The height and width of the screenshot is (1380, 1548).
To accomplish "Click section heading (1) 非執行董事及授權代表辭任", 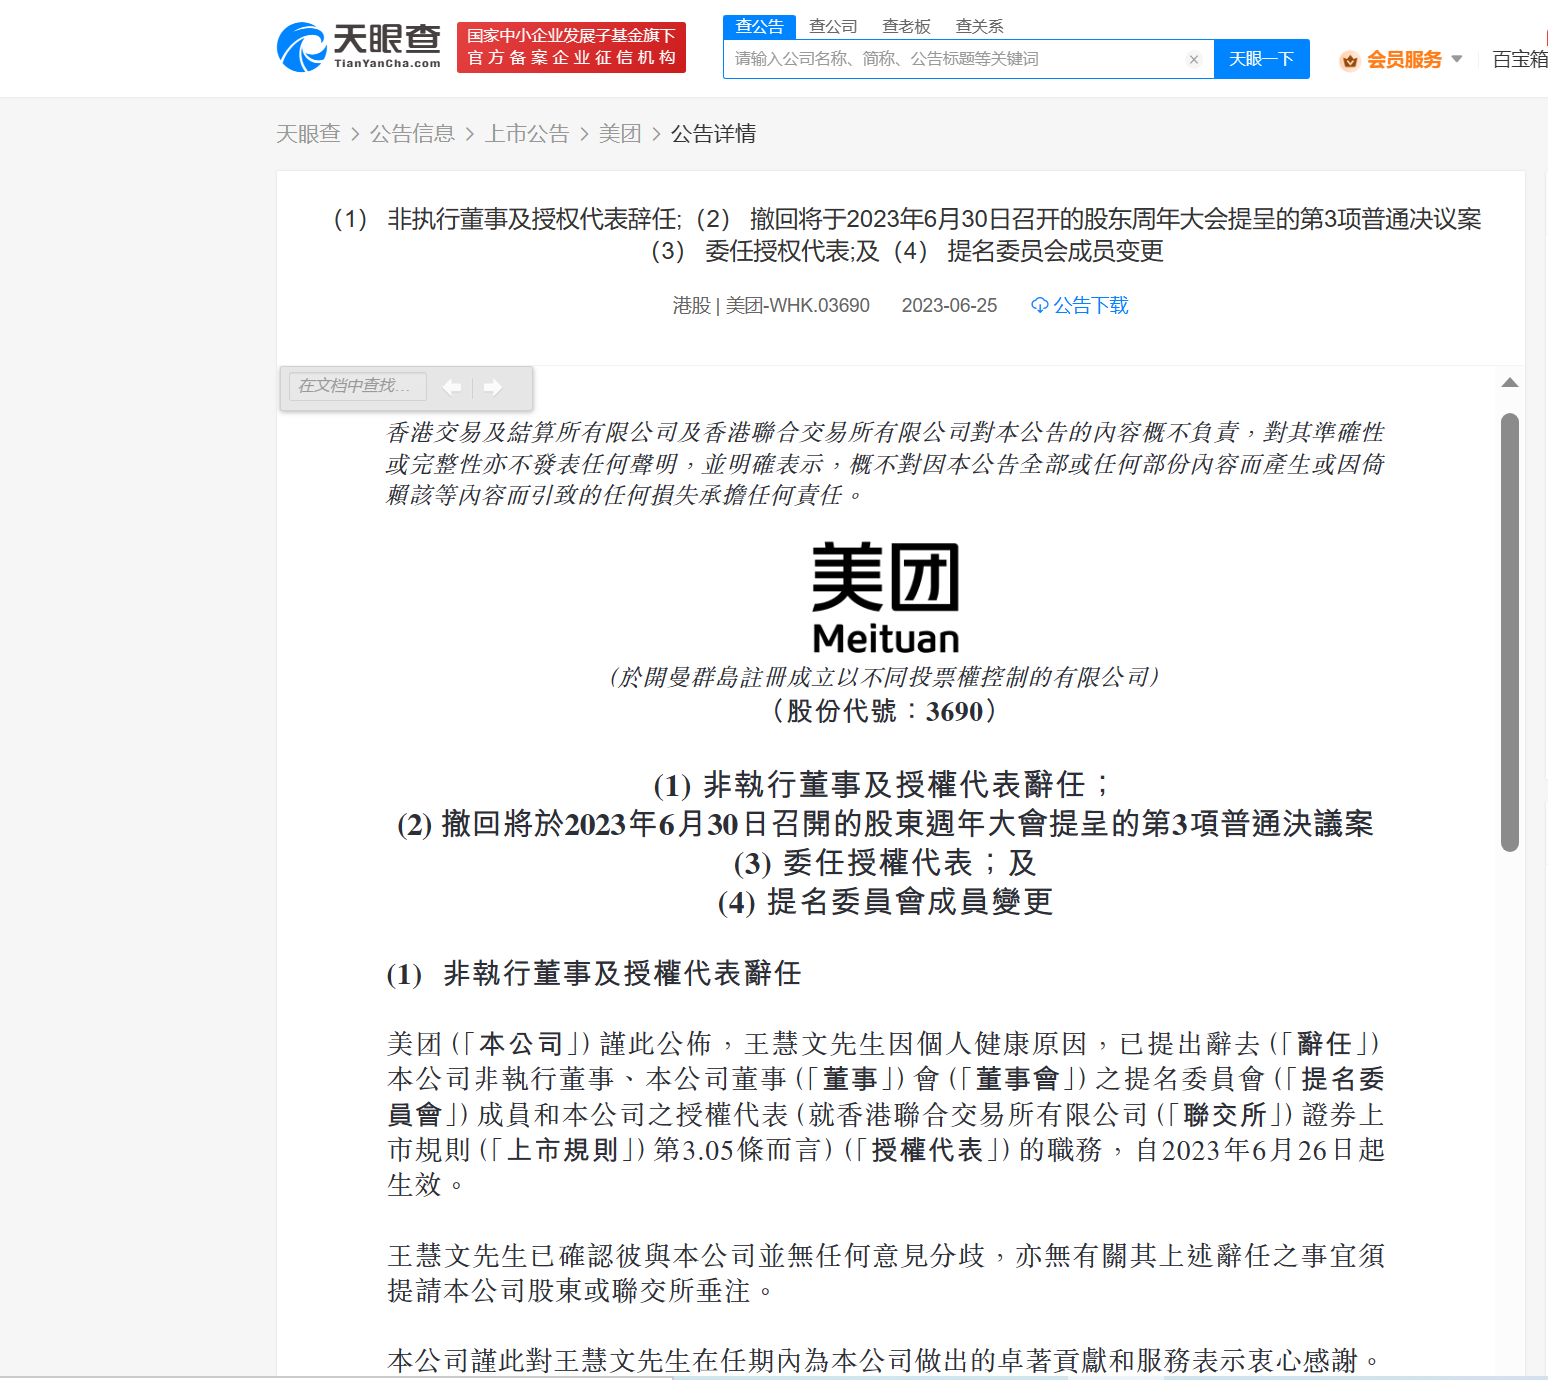I will 594,974.
